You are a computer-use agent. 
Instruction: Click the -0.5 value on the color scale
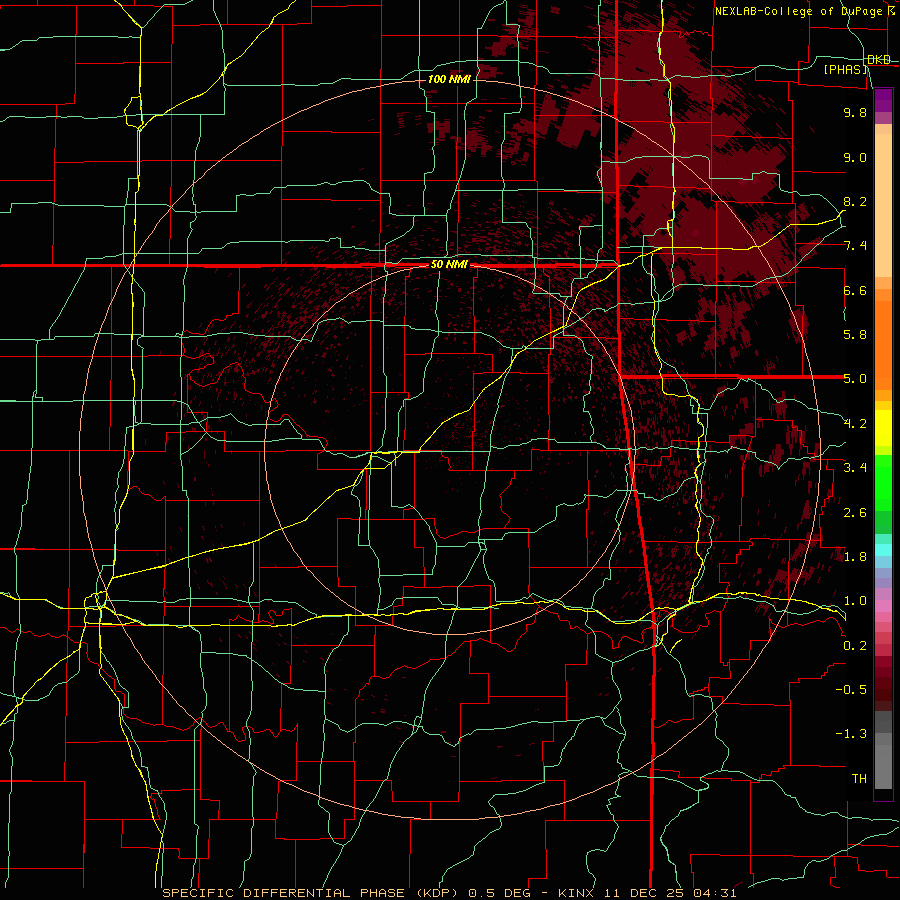coord(851,690)
